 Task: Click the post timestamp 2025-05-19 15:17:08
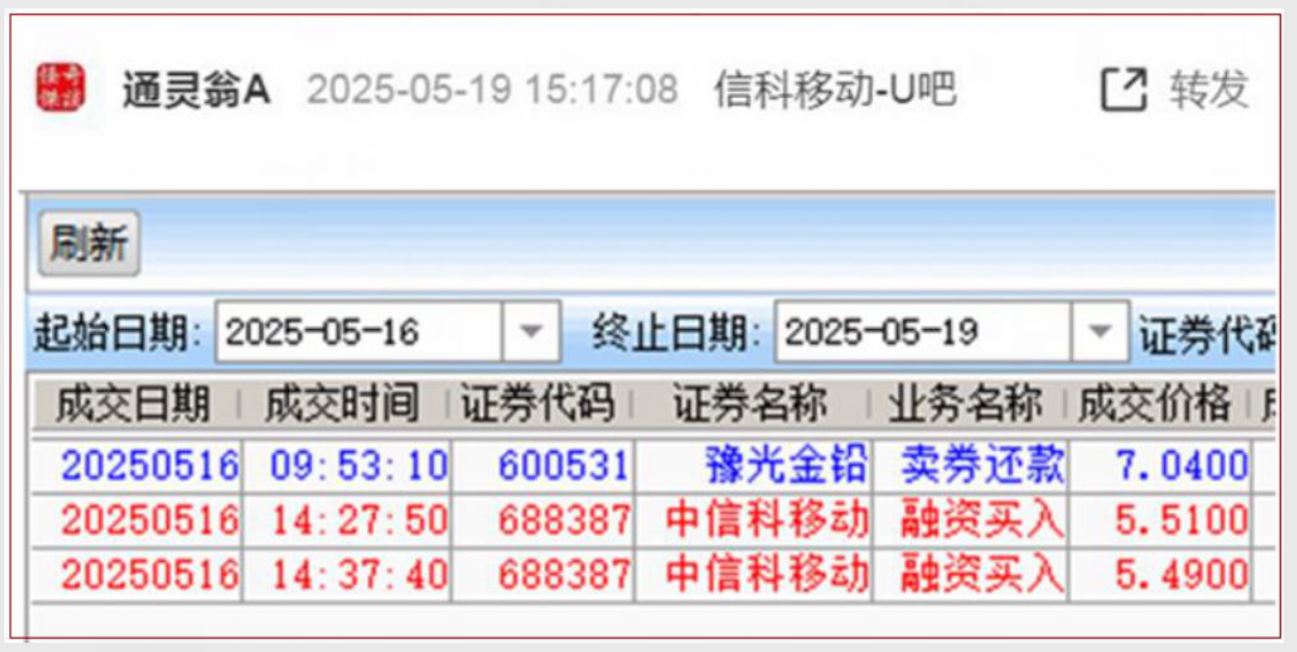point(492,91)
